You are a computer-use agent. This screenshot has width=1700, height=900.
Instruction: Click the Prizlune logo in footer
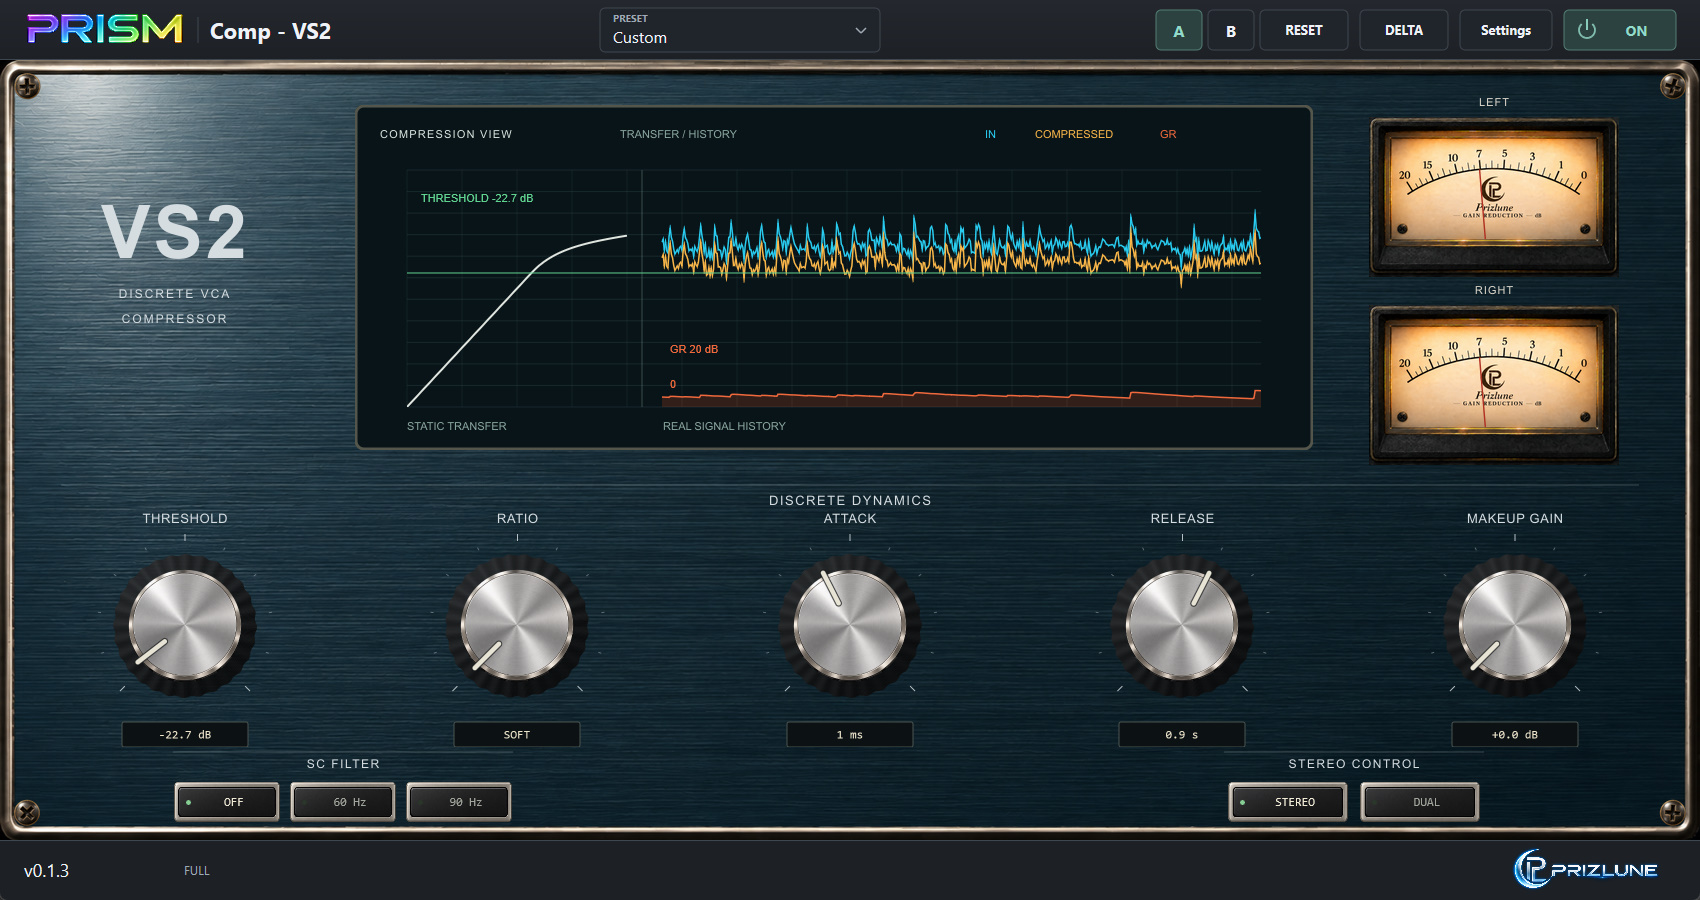[x=1586, y=869]
